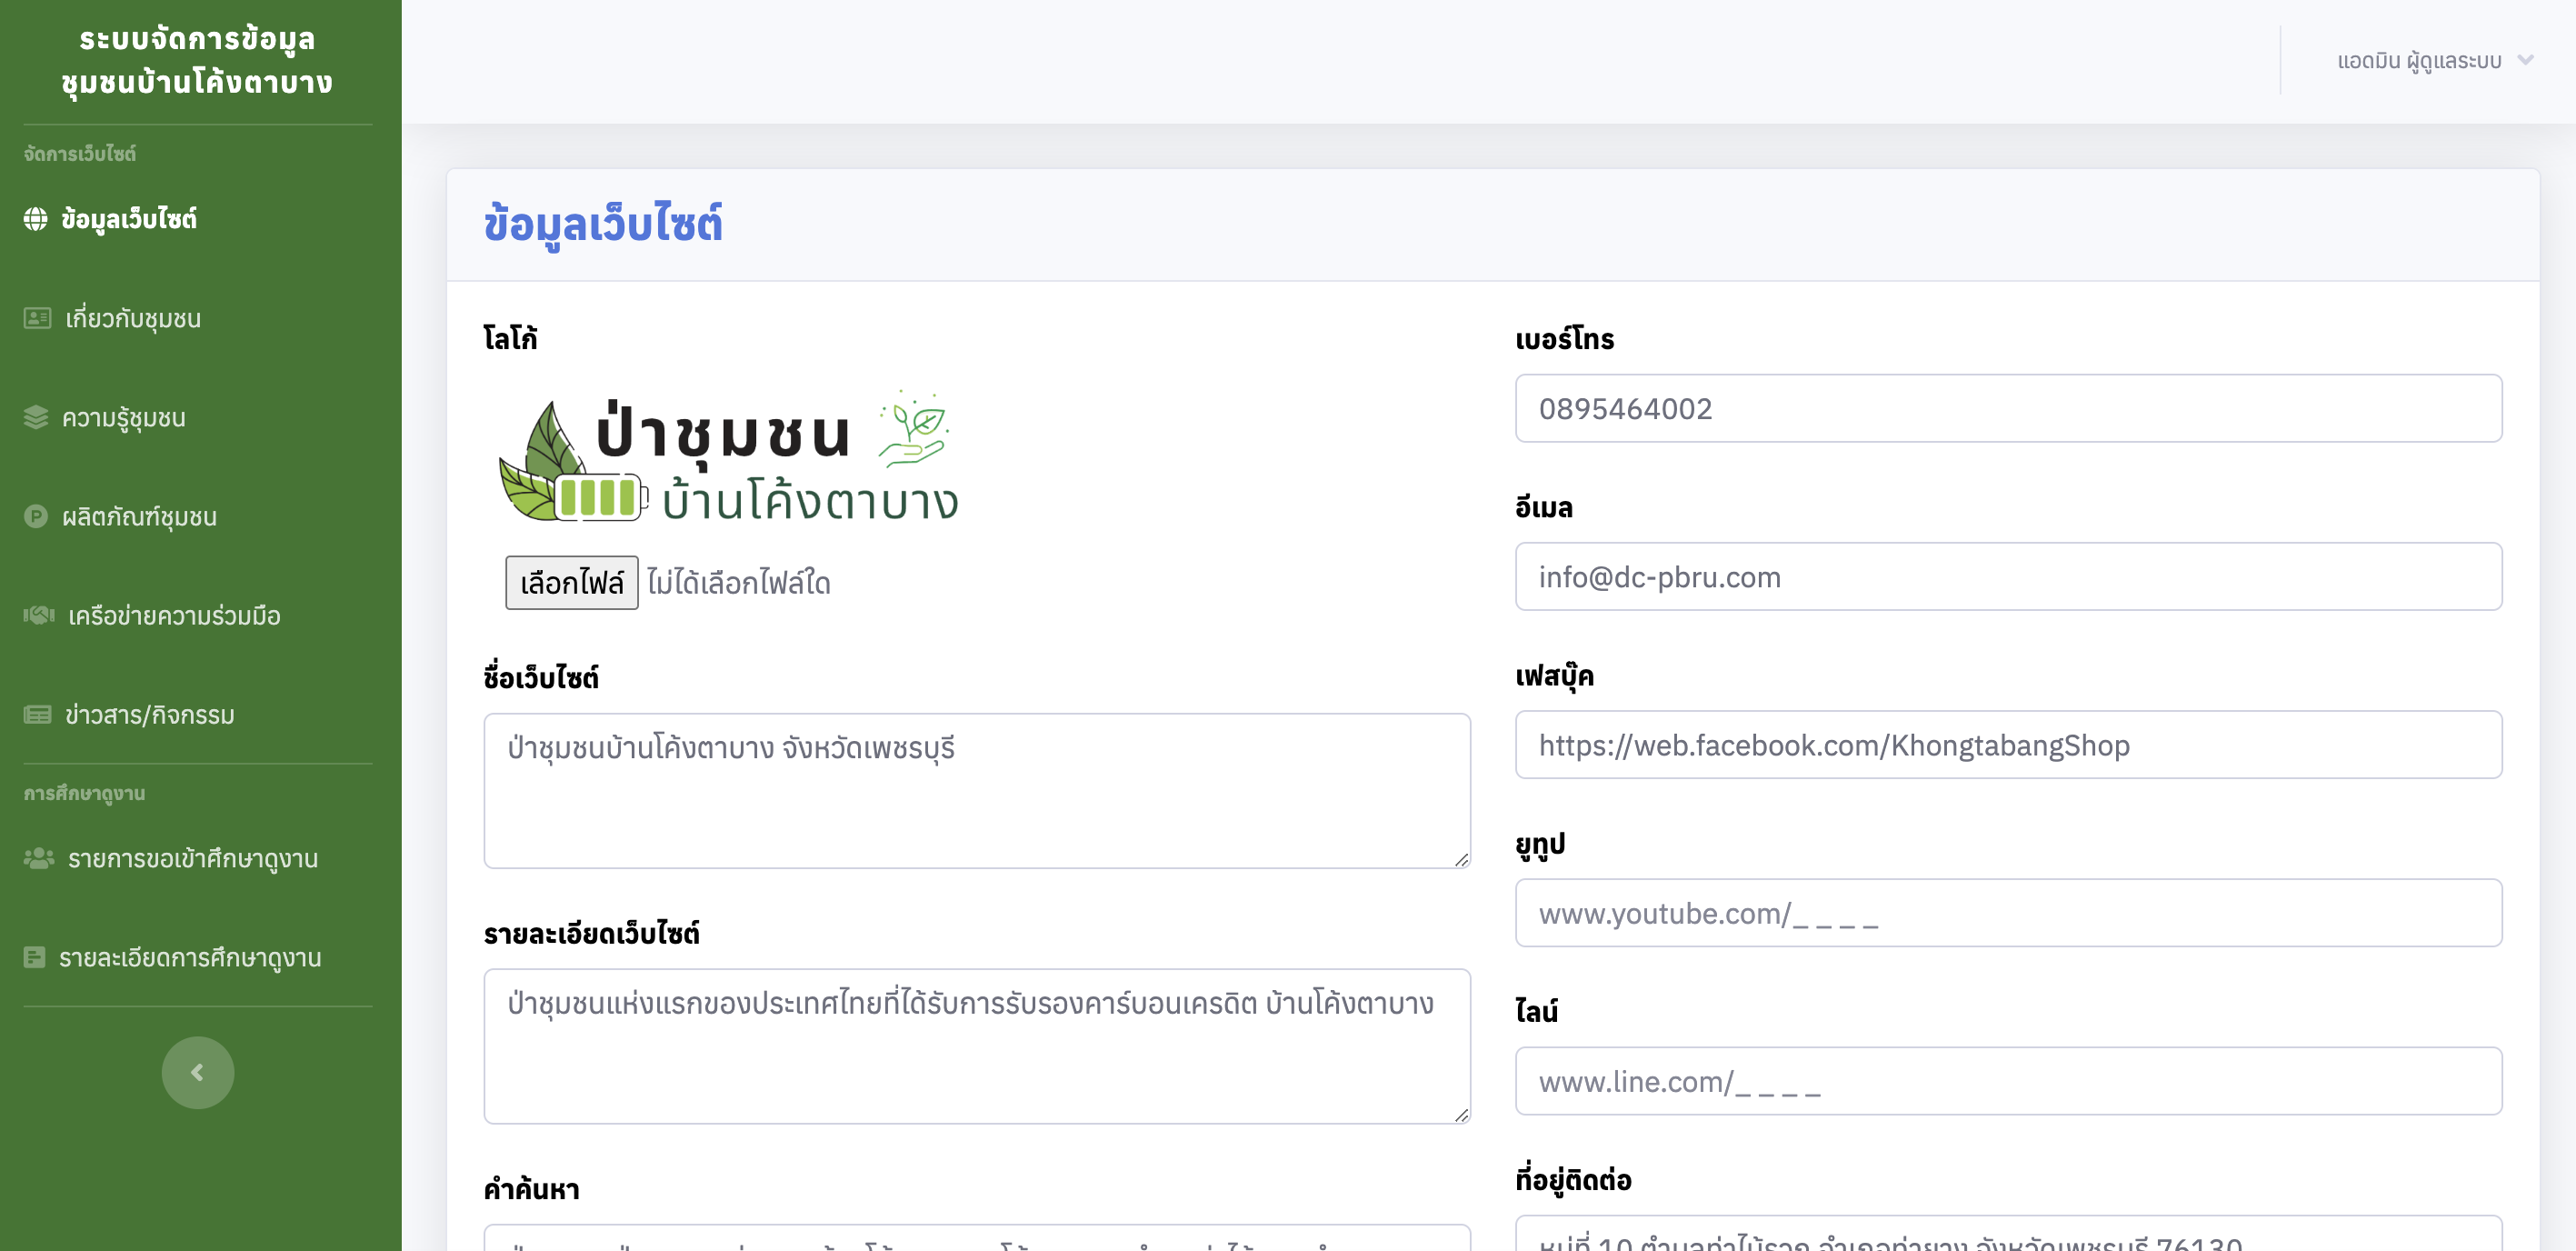Open the รายการขอเข้าศึกษาดูงาน sidebar link

[193, 858]
